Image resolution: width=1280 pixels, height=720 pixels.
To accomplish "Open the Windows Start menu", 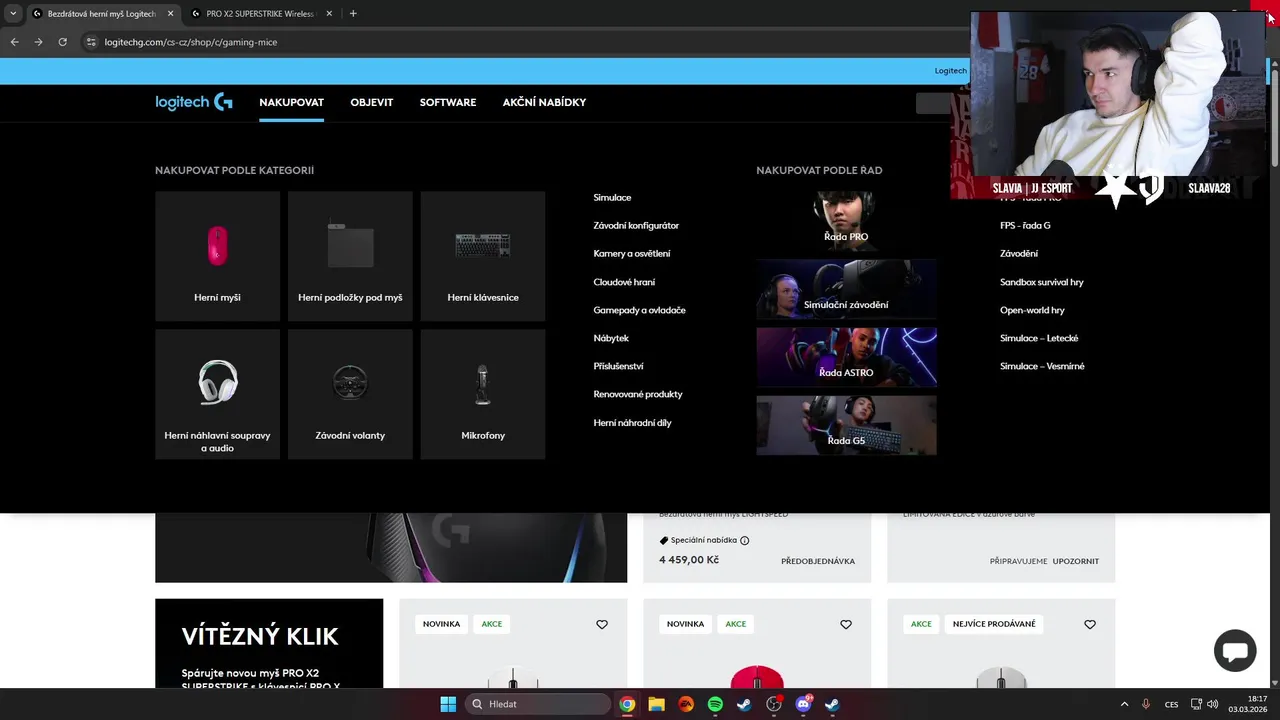I will [448, 704].
